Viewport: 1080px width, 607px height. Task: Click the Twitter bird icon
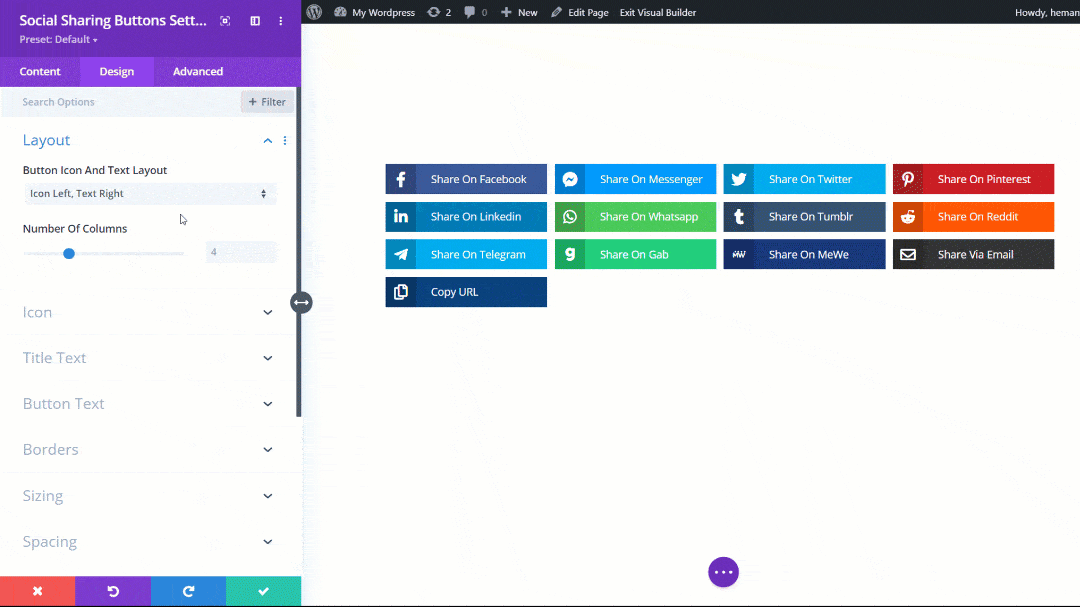[738, 179]
